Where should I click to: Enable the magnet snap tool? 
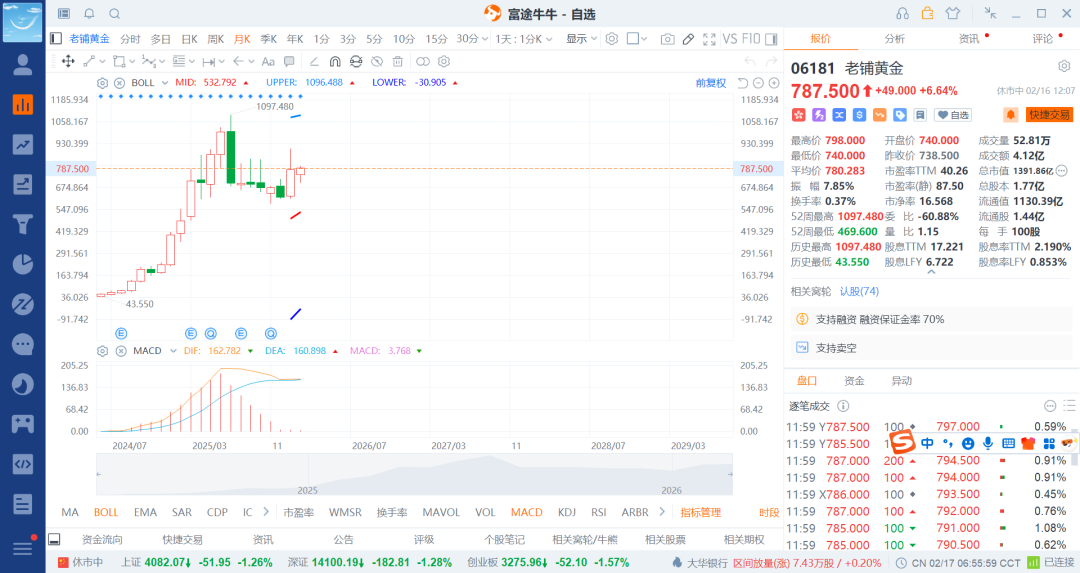click(x=335, y=61)
